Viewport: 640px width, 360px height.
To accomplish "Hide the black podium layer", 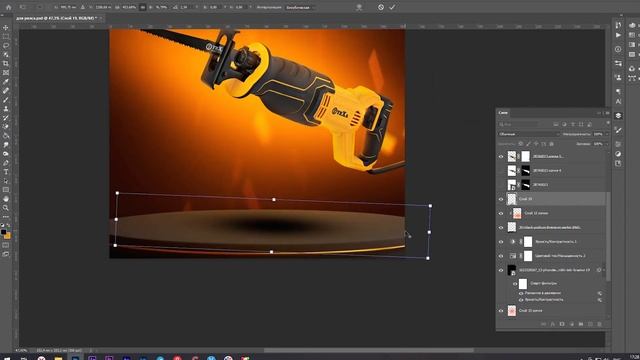I will (x=501, y=228).
